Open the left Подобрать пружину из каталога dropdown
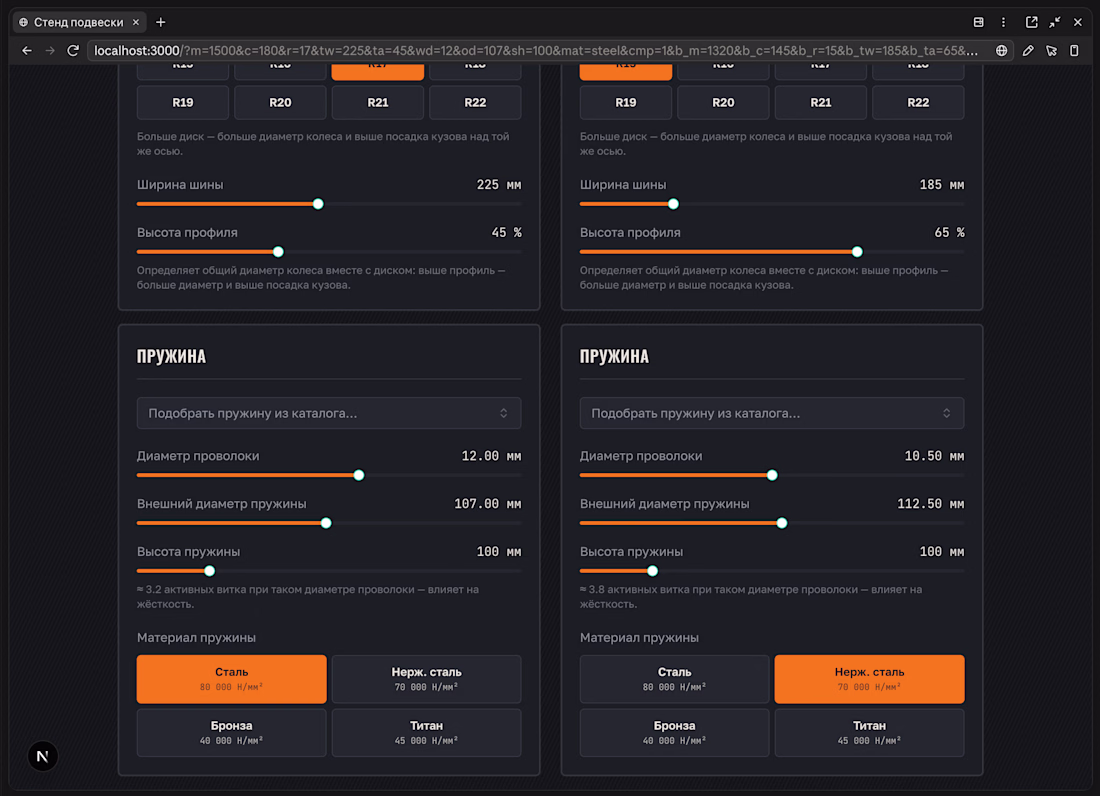Image resolution: width=1100 pixels, height=796 pixels. click(329, 413)
